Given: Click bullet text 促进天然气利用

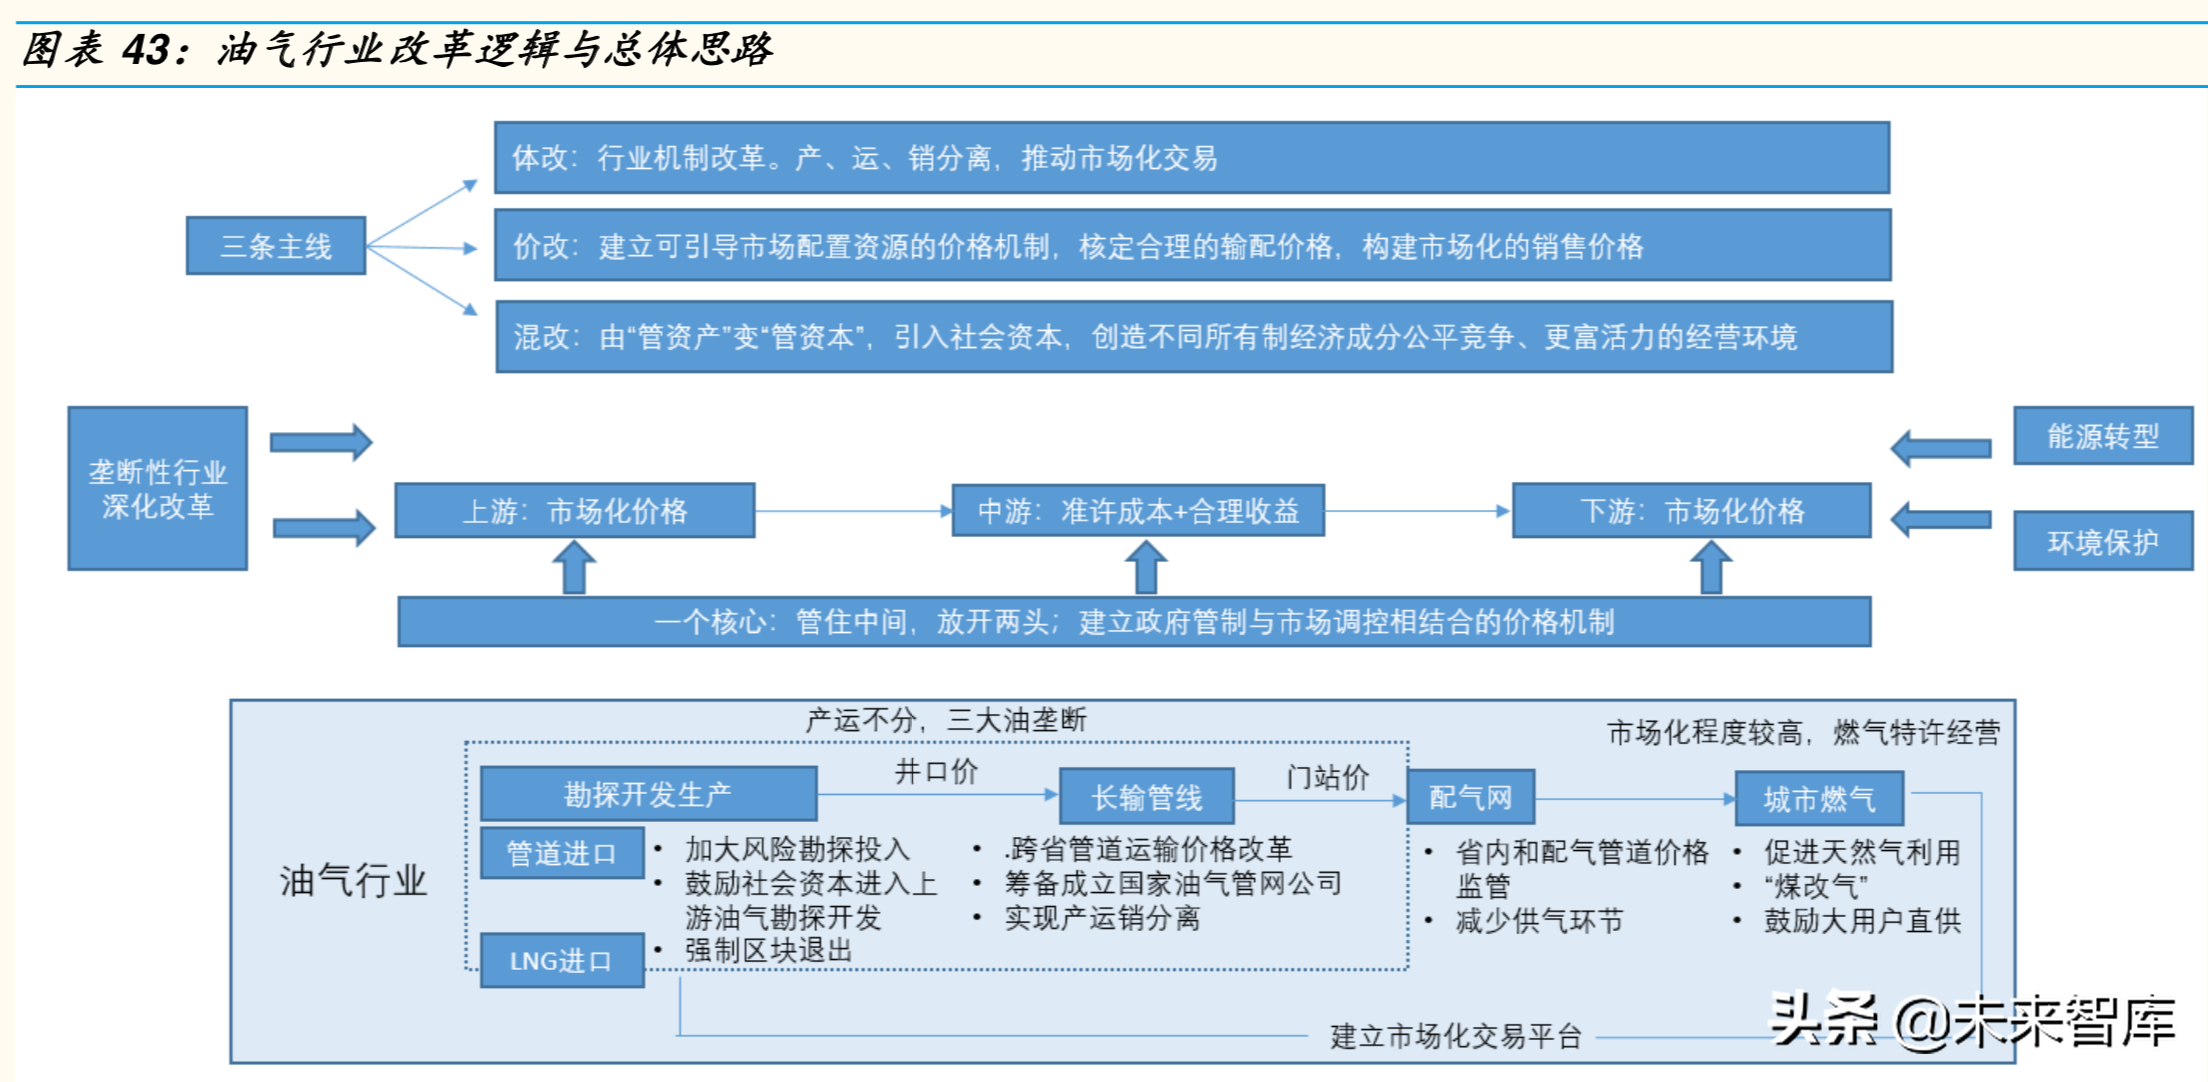Looking at the screenshot, I should [1862, 852].
